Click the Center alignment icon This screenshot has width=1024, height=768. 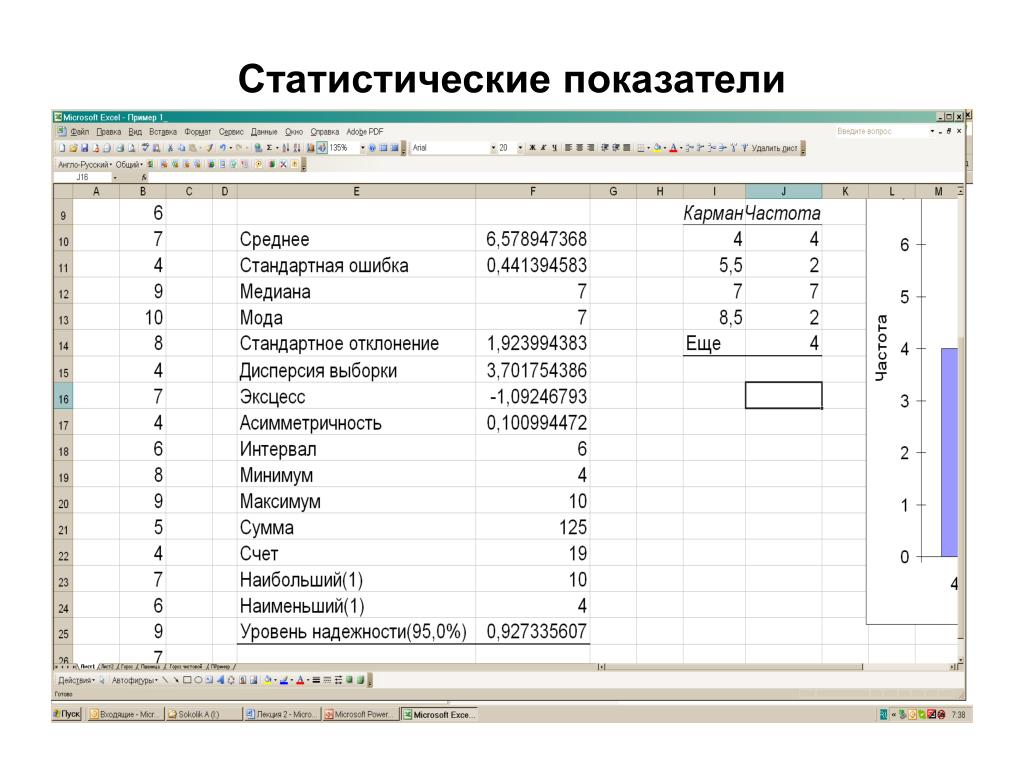[x=580, y=148]
